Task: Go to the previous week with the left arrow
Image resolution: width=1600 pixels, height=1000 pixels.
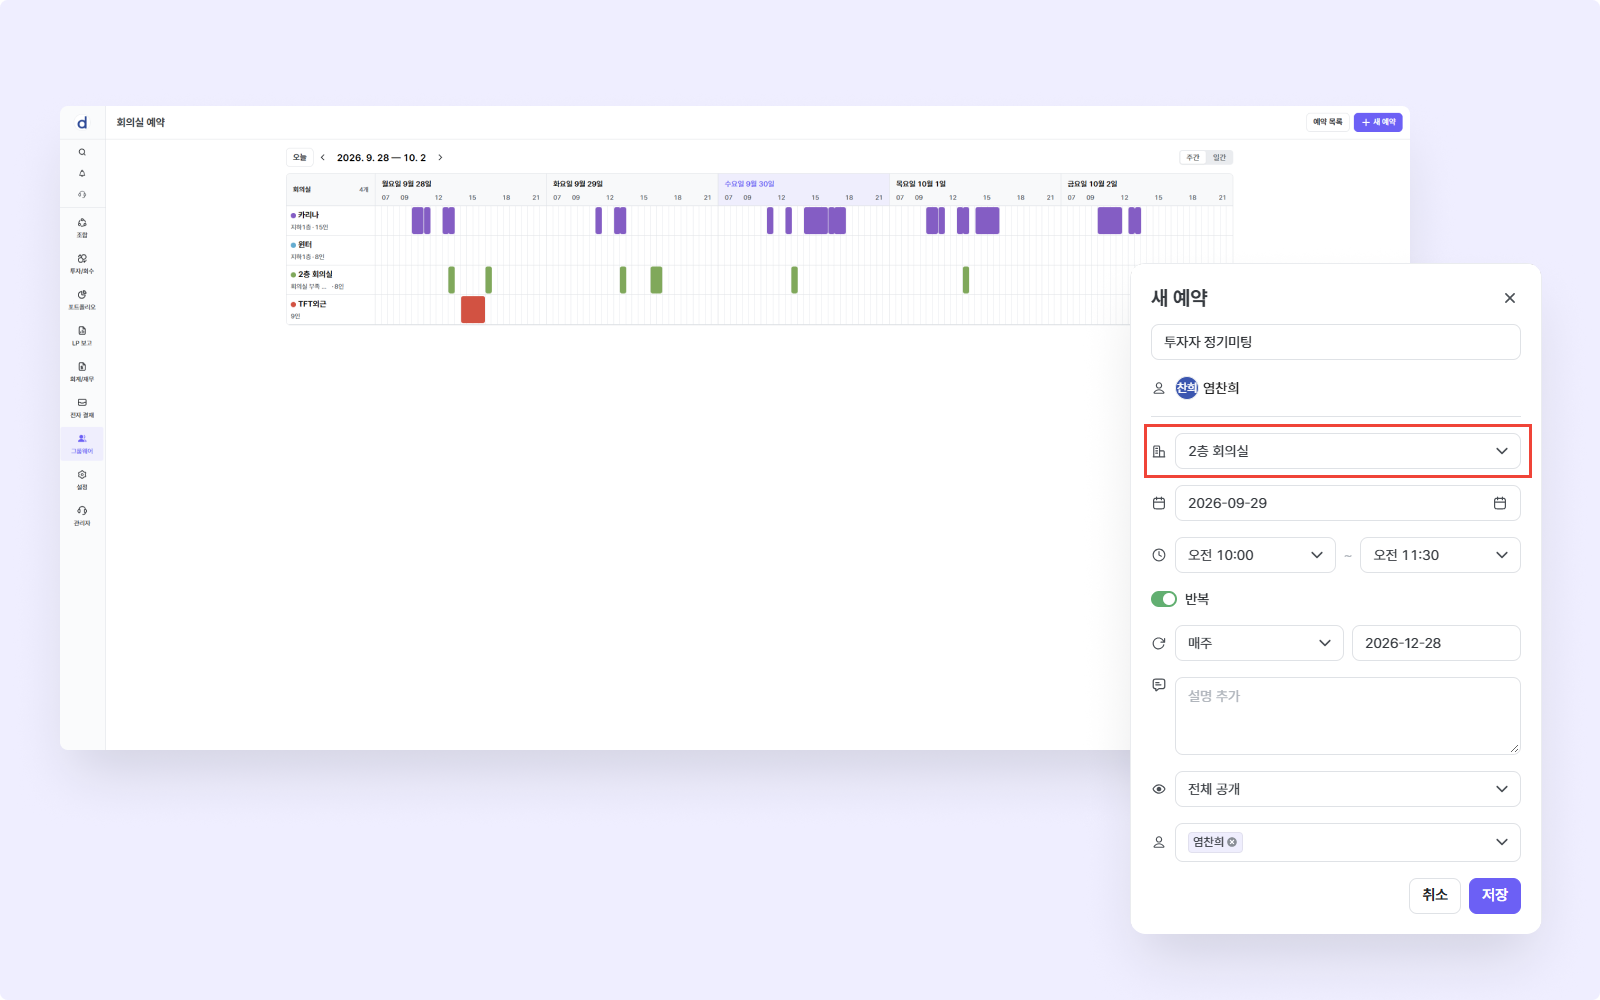Action: (322, 157)
